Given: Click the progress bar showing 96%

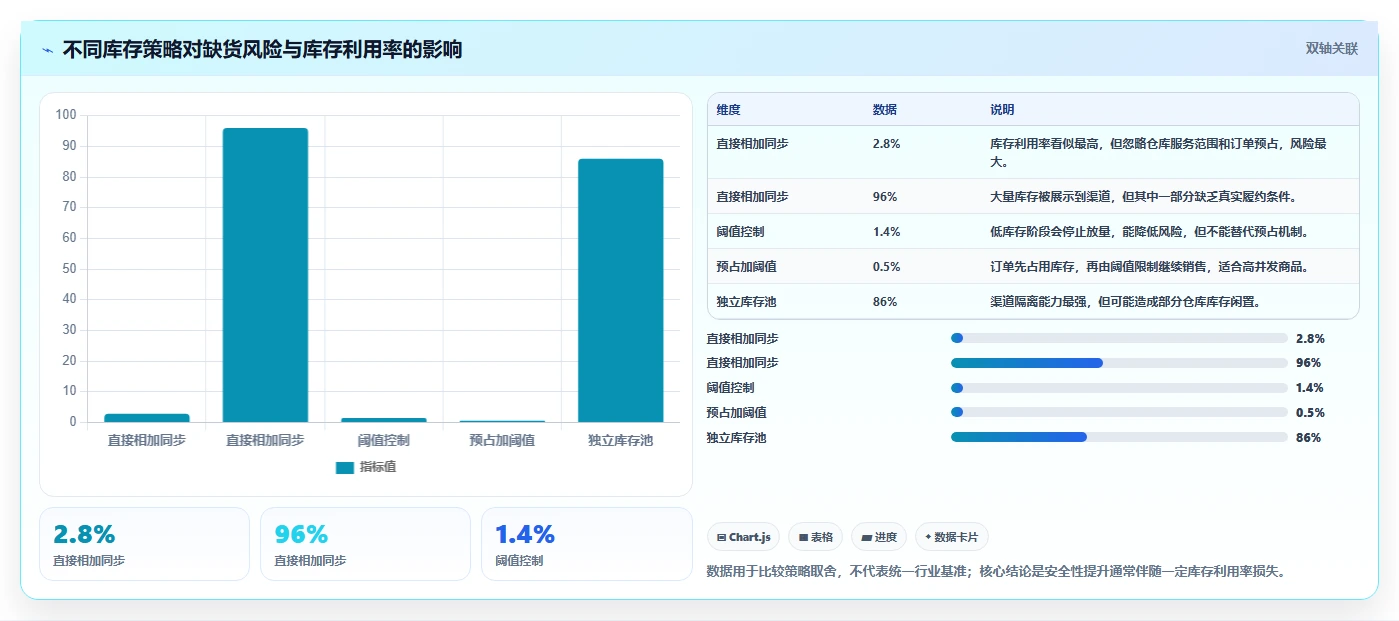Looking at the screenshot, I should [1119, 363].
